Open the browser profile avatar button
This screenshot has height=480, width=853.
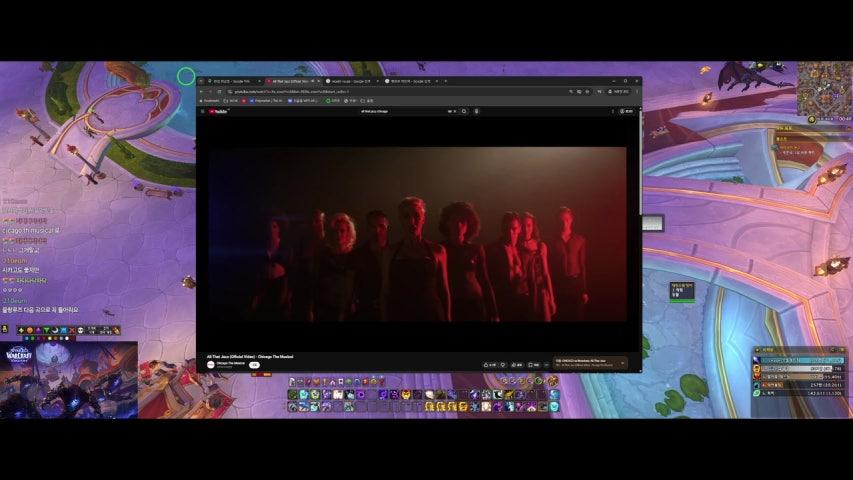coord(619,91)
